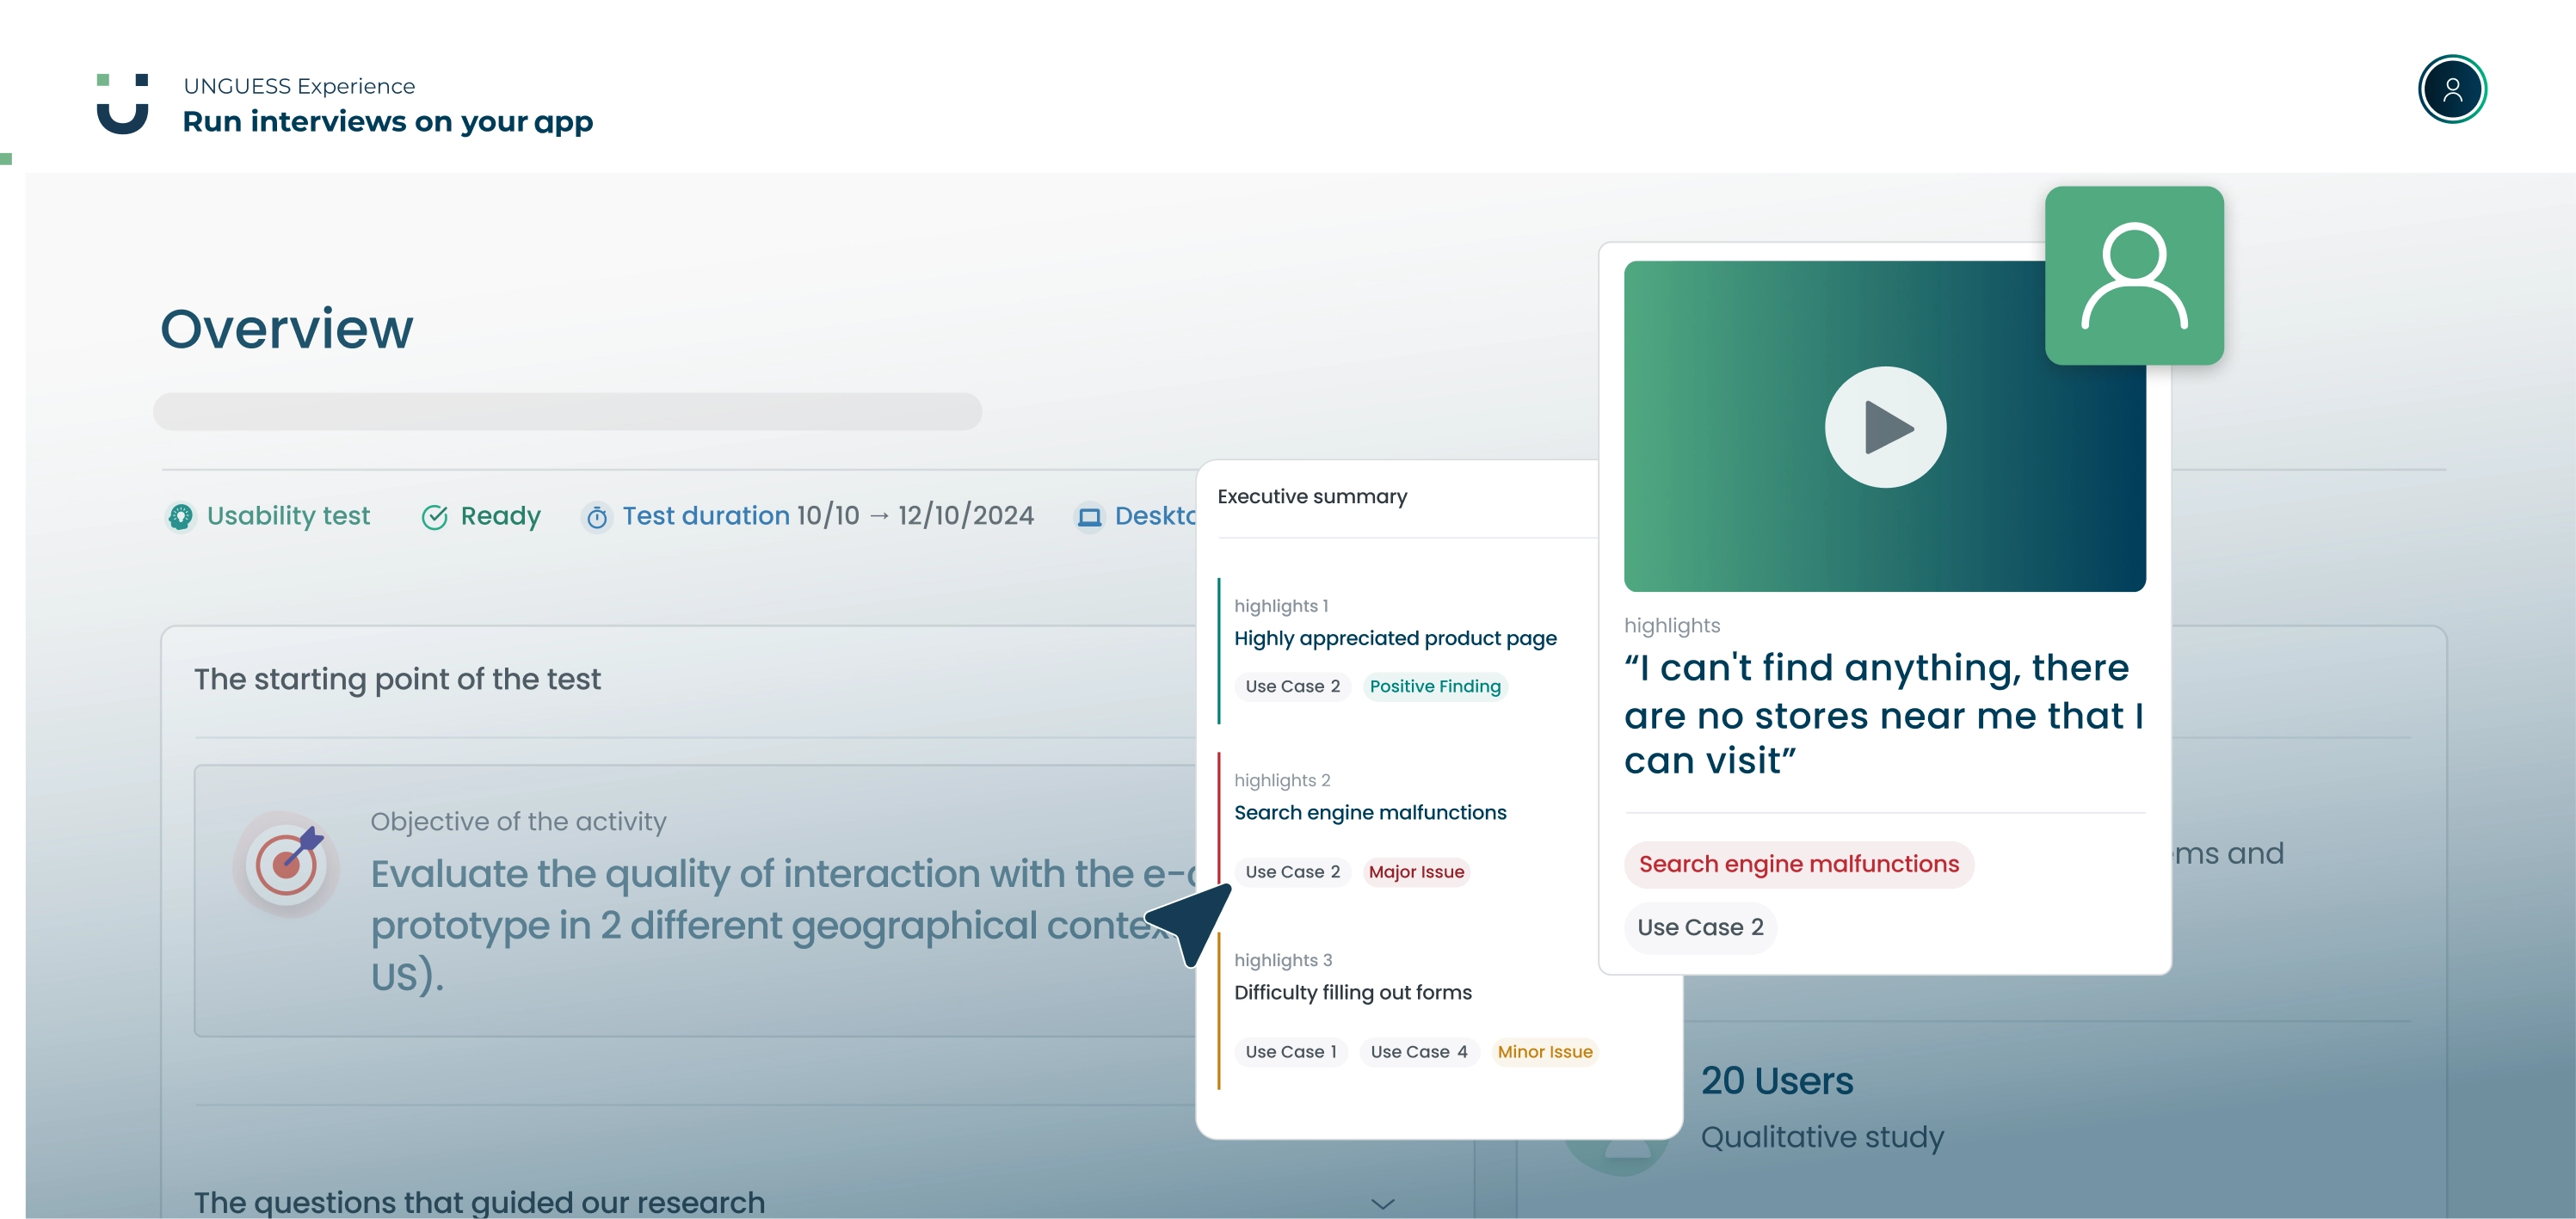Click the 20 Users text
2576x1219 pixels.
click(x=1777, y=1081)
